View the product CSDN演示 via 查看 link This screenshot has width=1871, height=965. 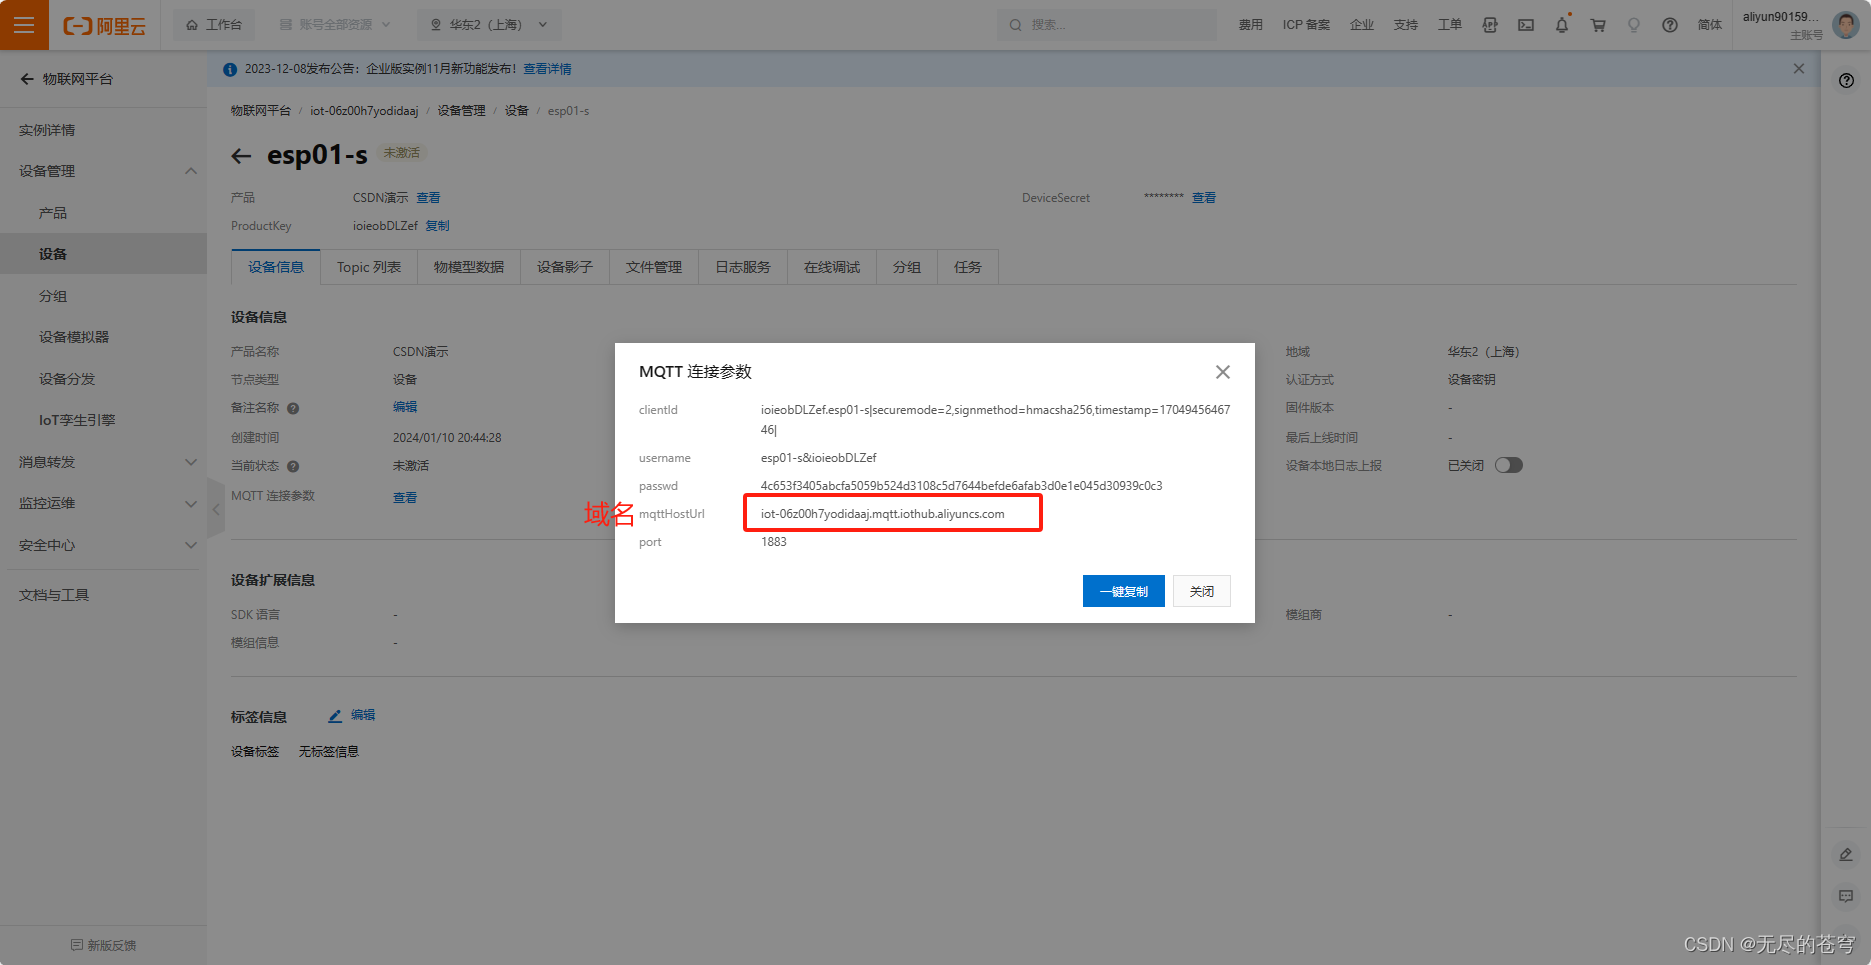(428, 198)
